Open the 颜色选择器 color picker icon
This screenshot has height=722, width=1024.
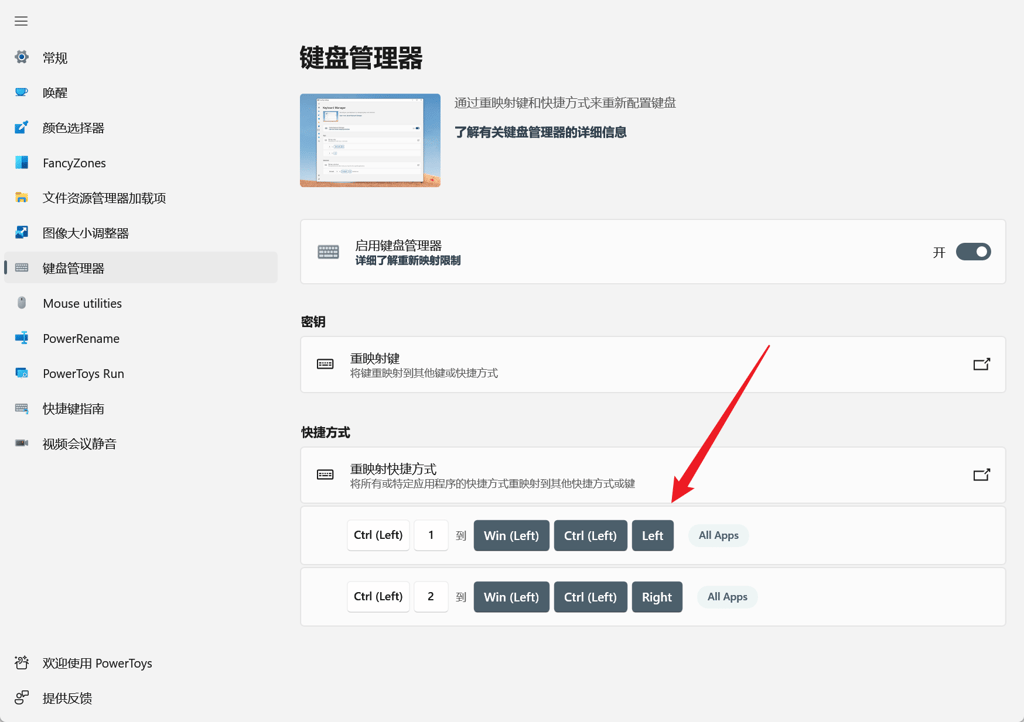(22, 128)
